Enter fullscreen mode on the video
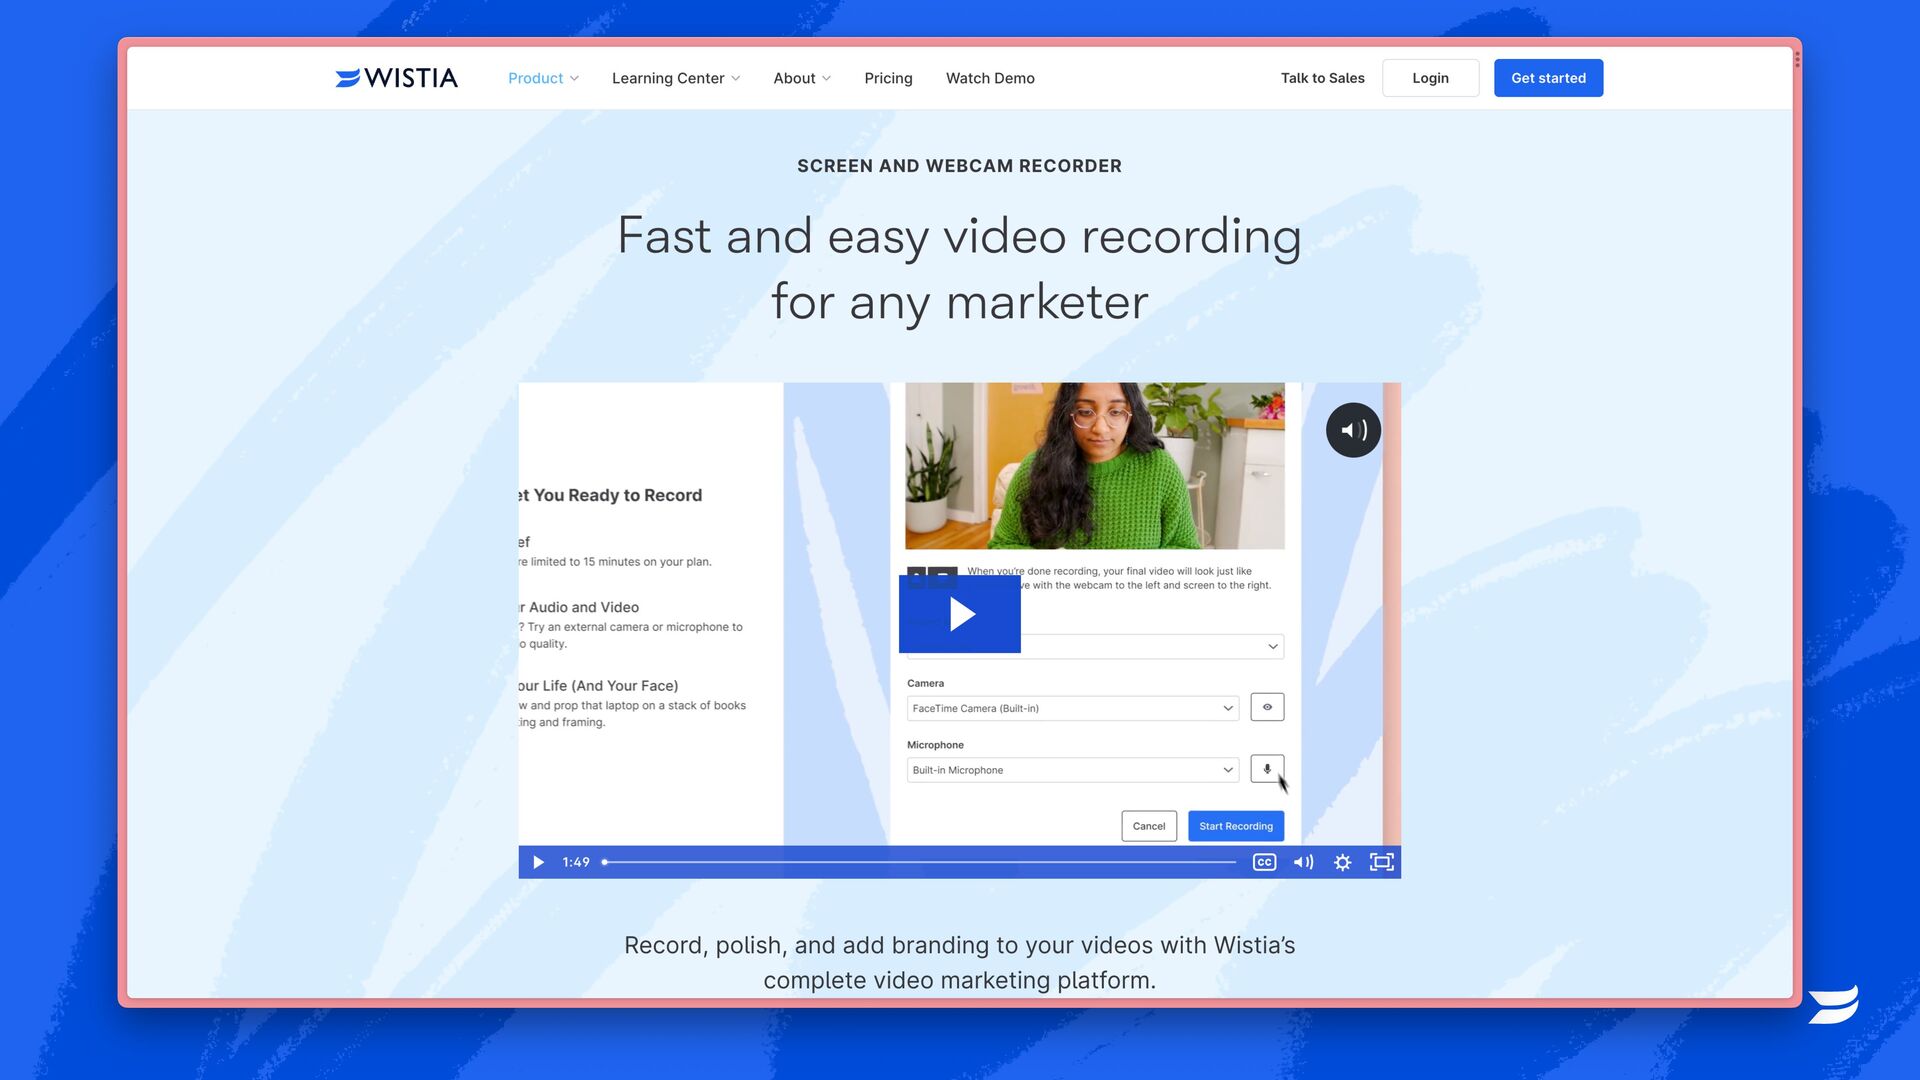The width and height of the screenshot is (1920, 1080). pos(1381,862)
